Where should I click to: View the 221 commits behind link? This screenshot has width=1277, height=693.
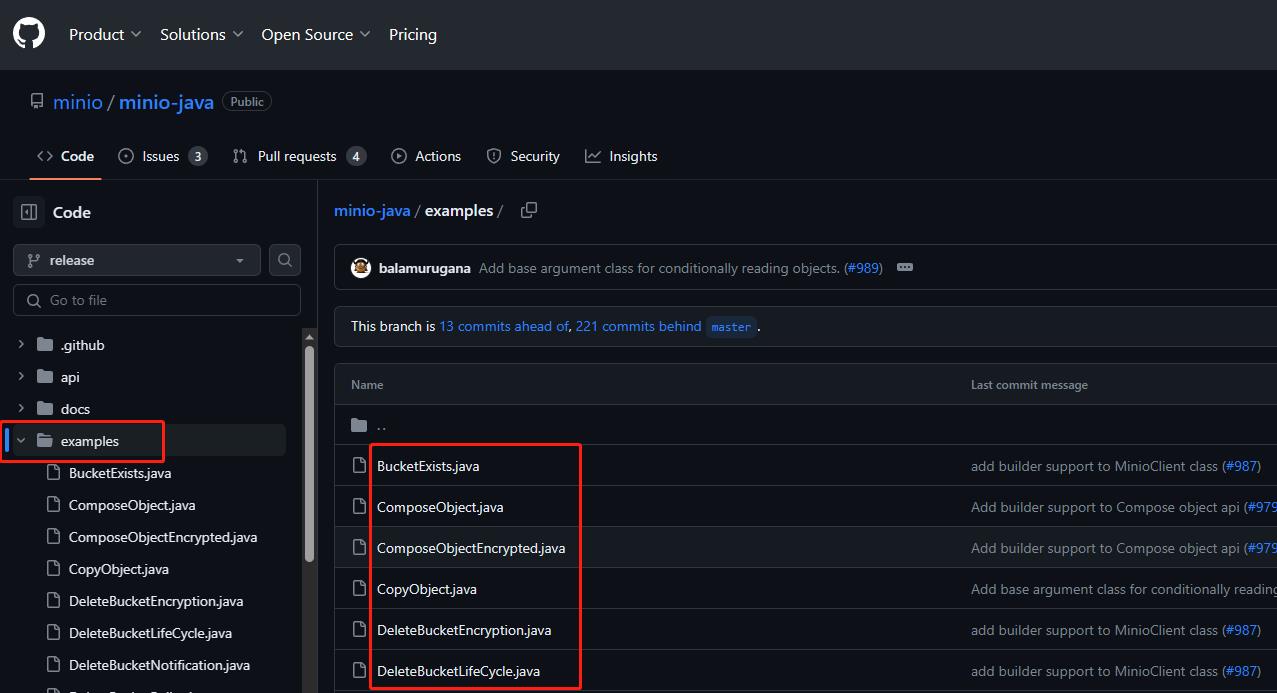point(638,326)
